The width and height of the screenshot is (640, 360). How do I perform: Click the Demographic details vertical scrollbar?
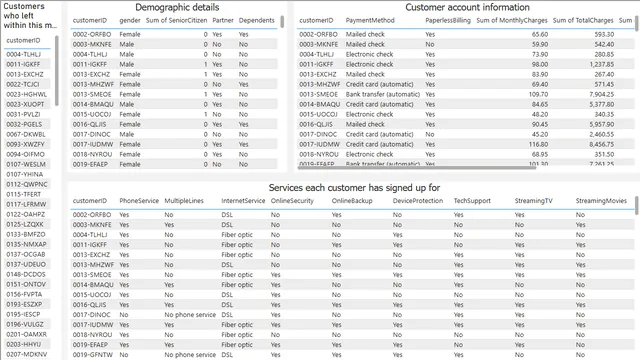pos(282,22)
